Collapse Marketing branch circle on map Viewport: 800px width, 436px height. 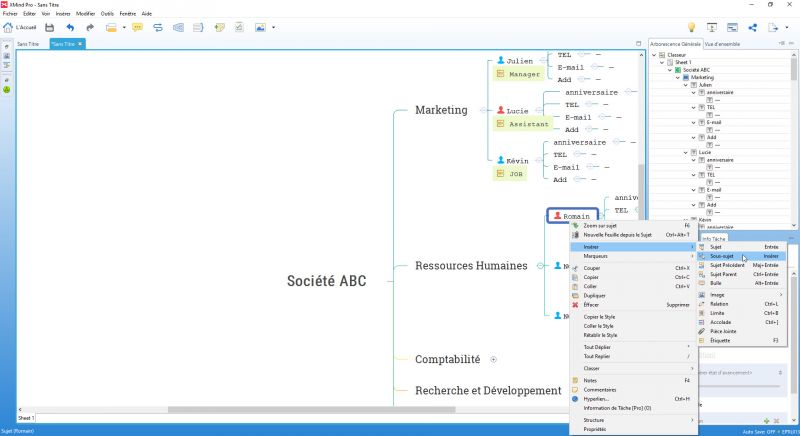[483, 110]
